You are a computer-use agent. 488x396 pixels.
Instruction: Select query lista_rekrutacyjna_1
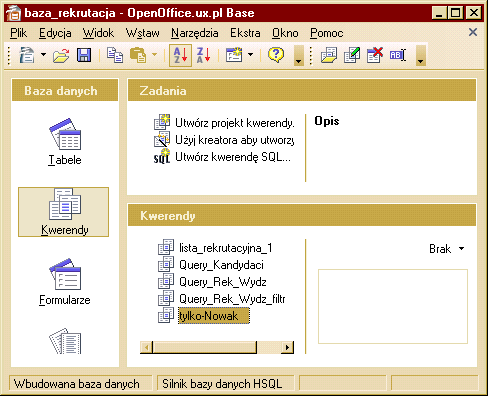(x=226, y=248)
